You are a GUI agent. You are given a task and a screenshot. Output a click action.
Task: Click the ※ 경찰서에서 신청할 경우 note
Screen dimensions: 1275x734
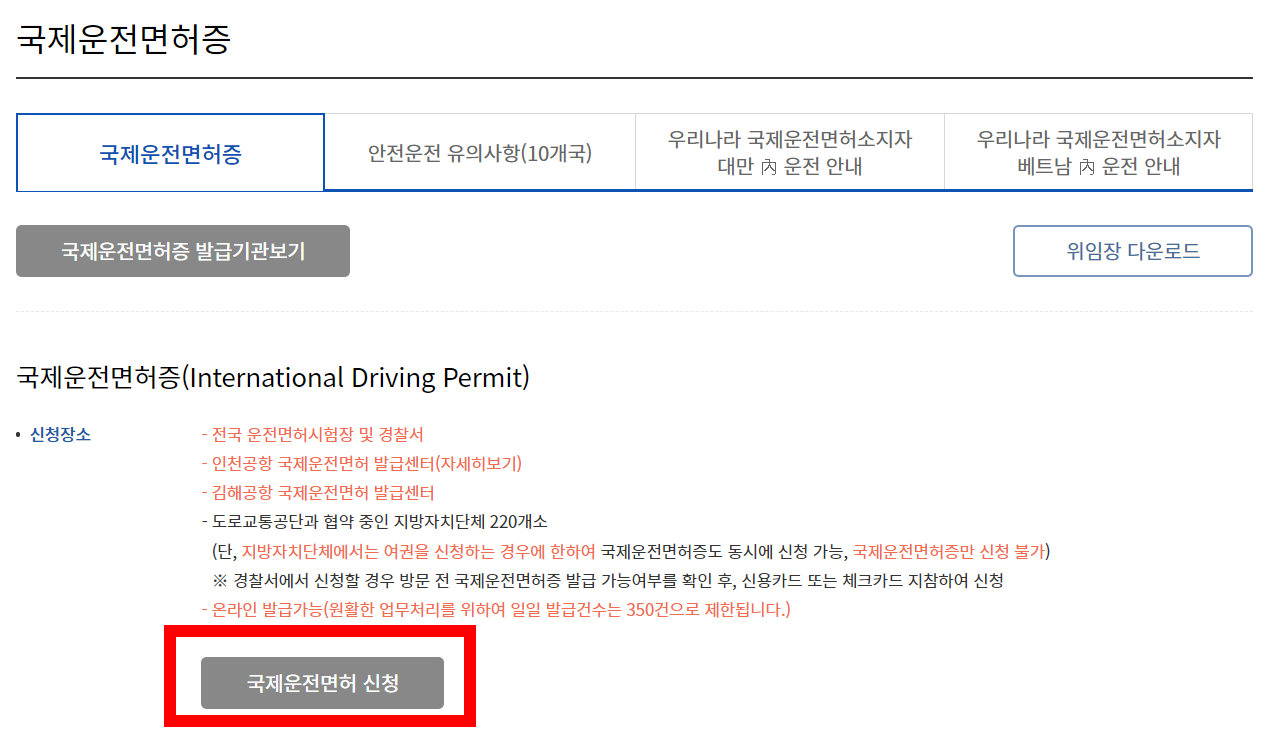[x=608, y=580]
